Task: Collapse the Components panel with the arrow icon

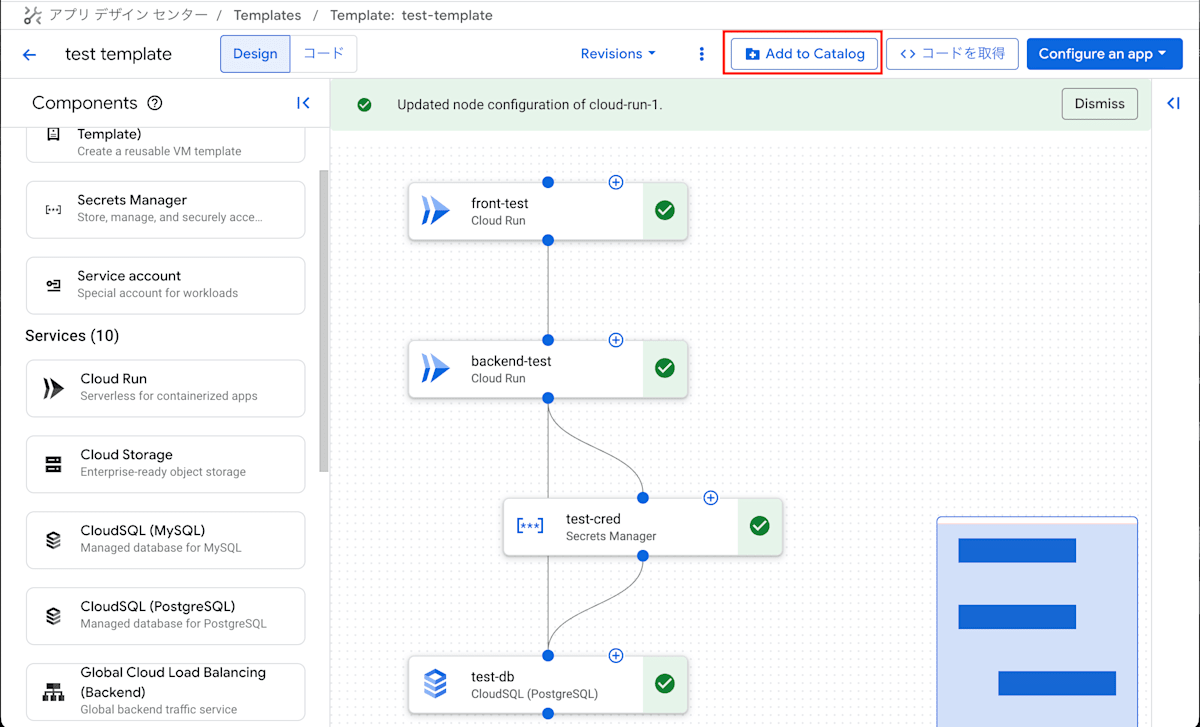Action: click(x=303, y=103)
